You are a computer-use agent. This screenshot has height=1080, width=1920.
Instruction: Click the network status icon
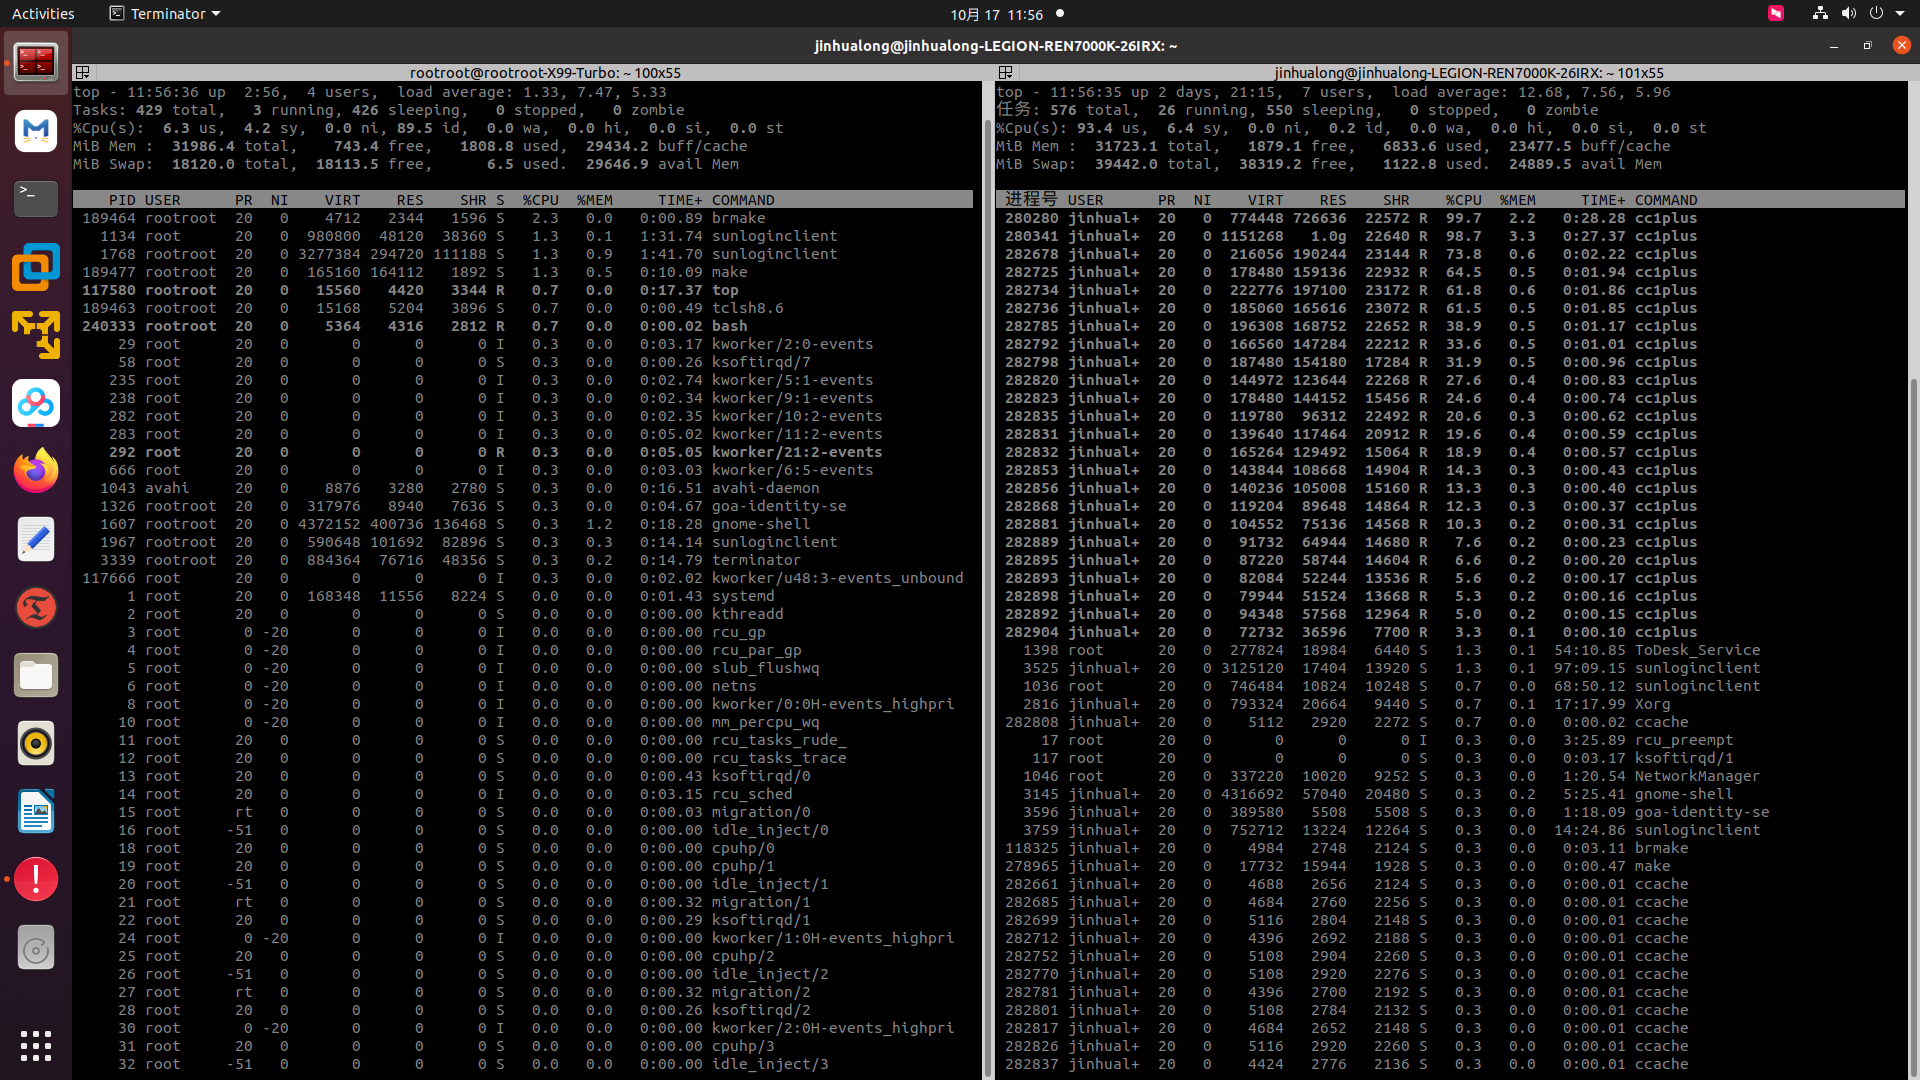click(1820, 14)
